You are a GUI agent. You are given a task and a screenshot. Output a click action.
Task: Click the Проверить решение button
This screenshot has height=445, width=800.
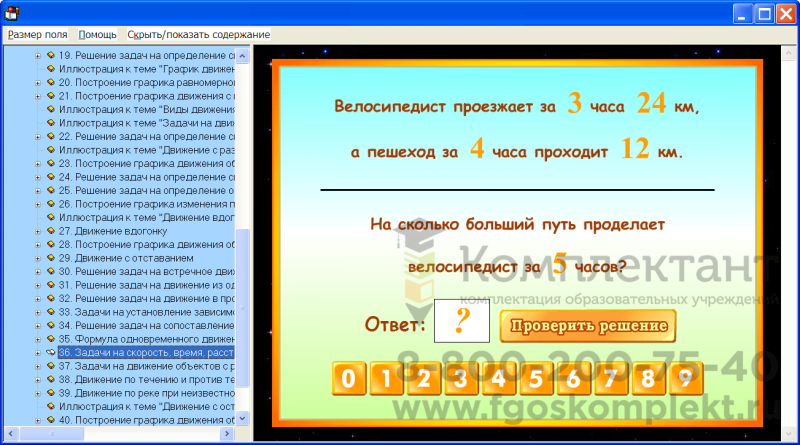[588, 326]
